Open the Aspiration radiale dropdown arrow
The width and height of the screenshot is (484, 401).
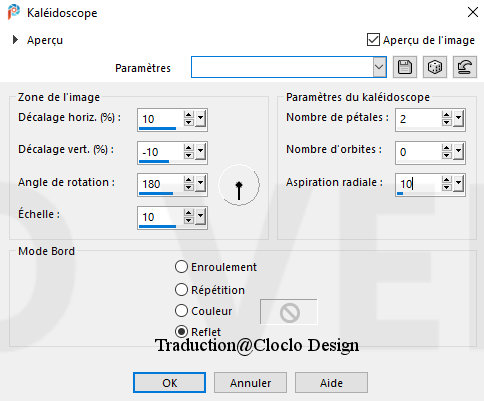[x=459, y=183]
